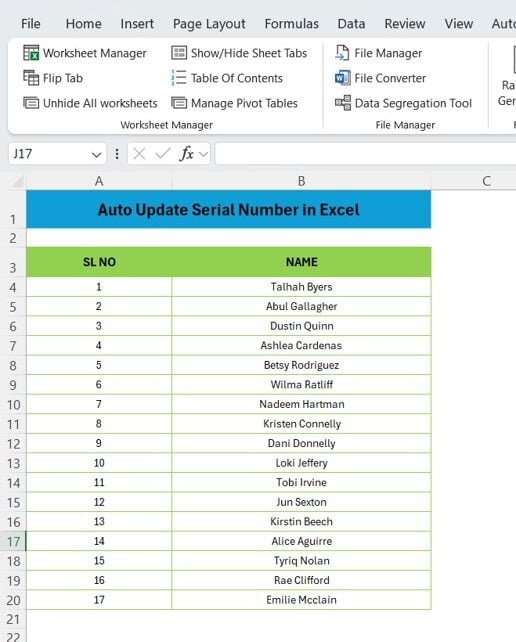Click Unhide All worksheets icon
The height and width of the screenshot is (642, 516).
click(x=31, y=103)
